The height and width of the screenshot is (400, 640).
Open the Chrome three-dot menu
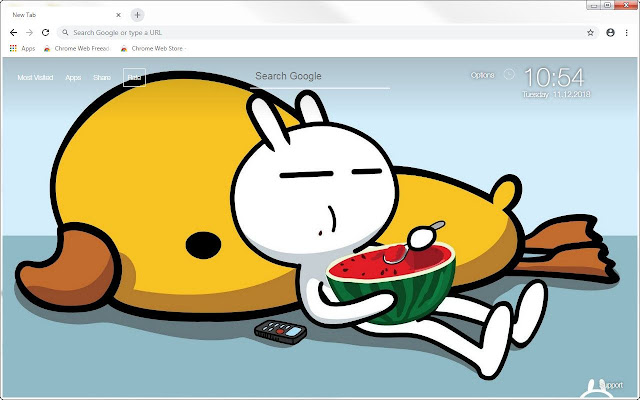[627, 33]
